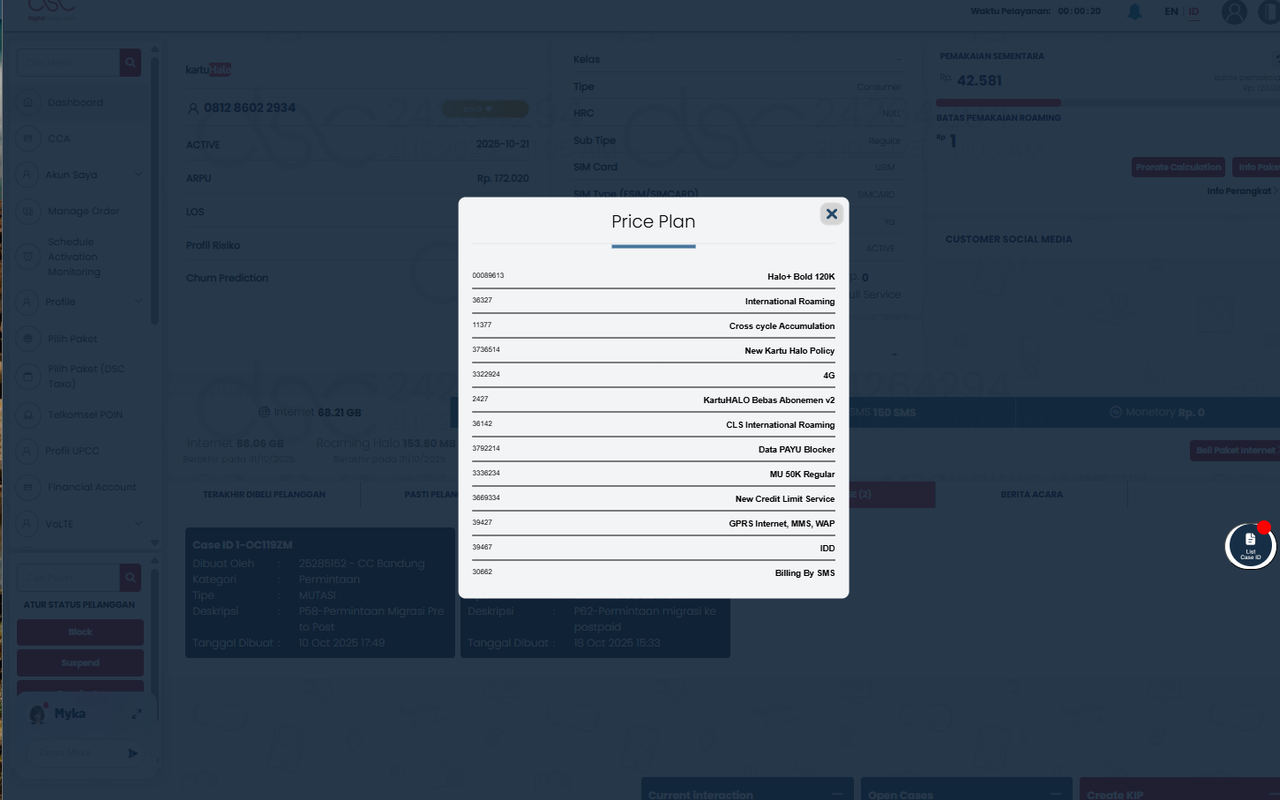Switch to Berita Acara tab

1032,494
